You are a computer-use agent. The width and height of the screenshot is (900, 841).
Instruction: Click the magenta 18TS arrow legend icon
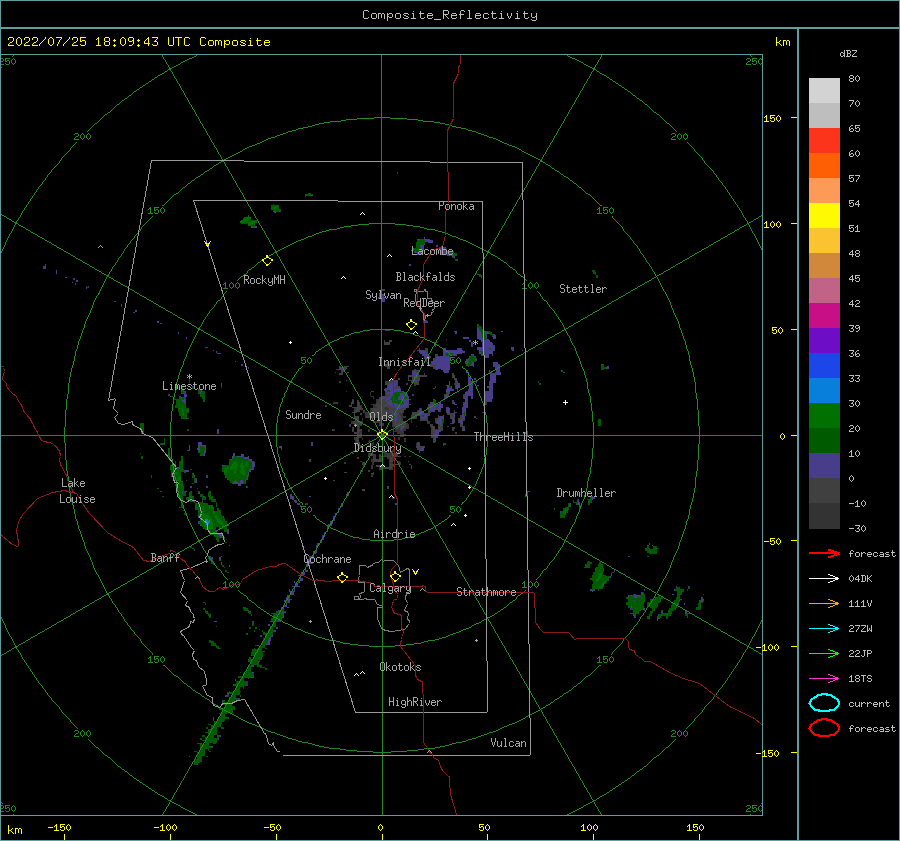tap(824, 678)
